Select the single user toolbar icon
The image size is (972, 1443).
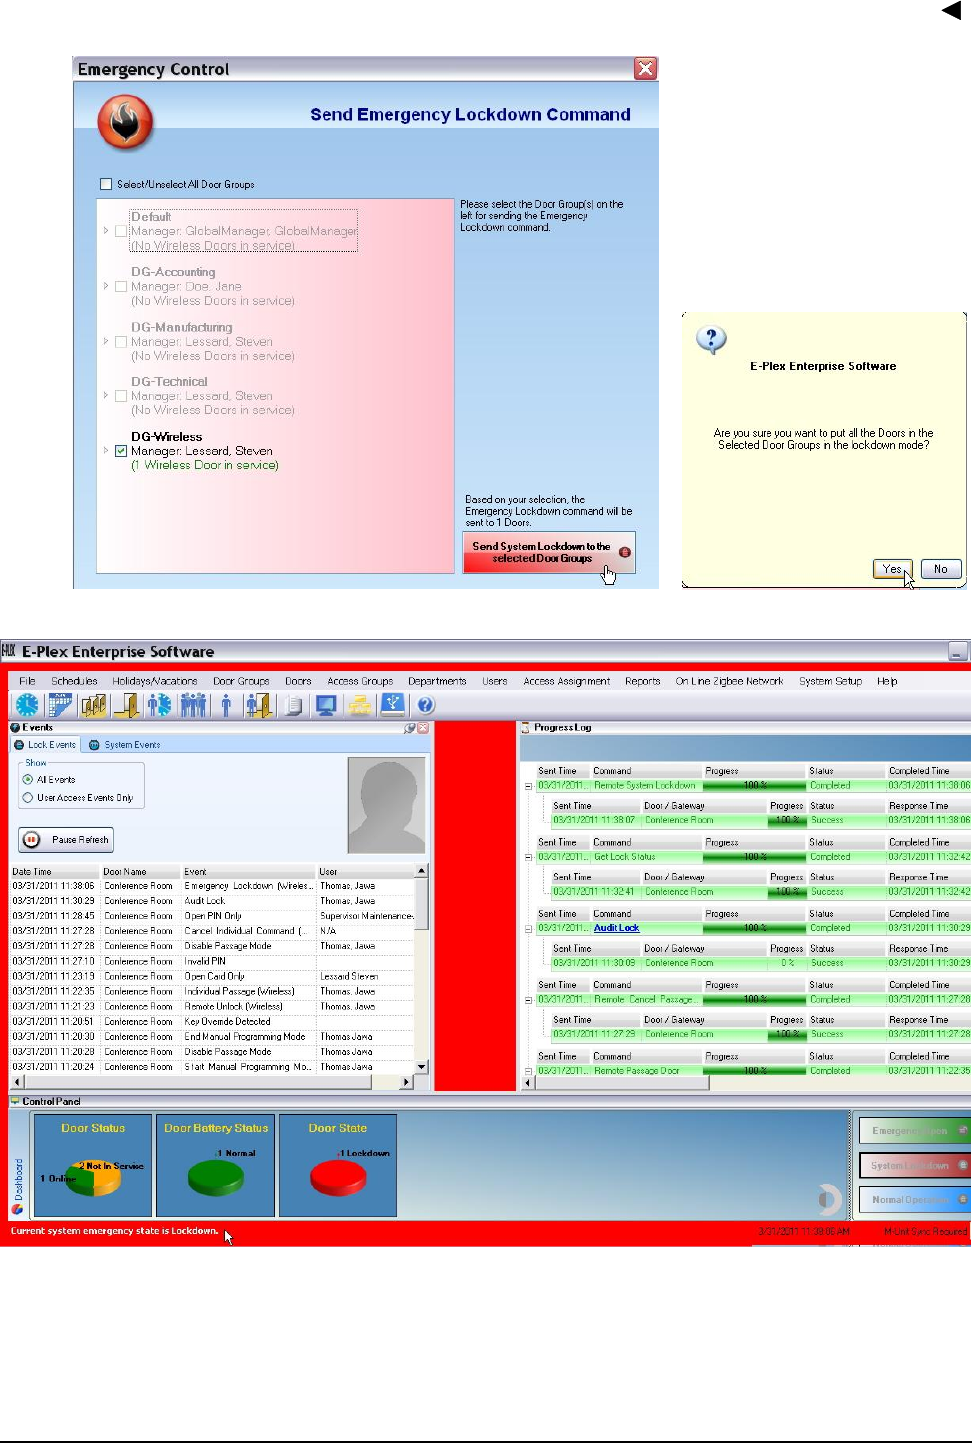[x=226, y=705]
